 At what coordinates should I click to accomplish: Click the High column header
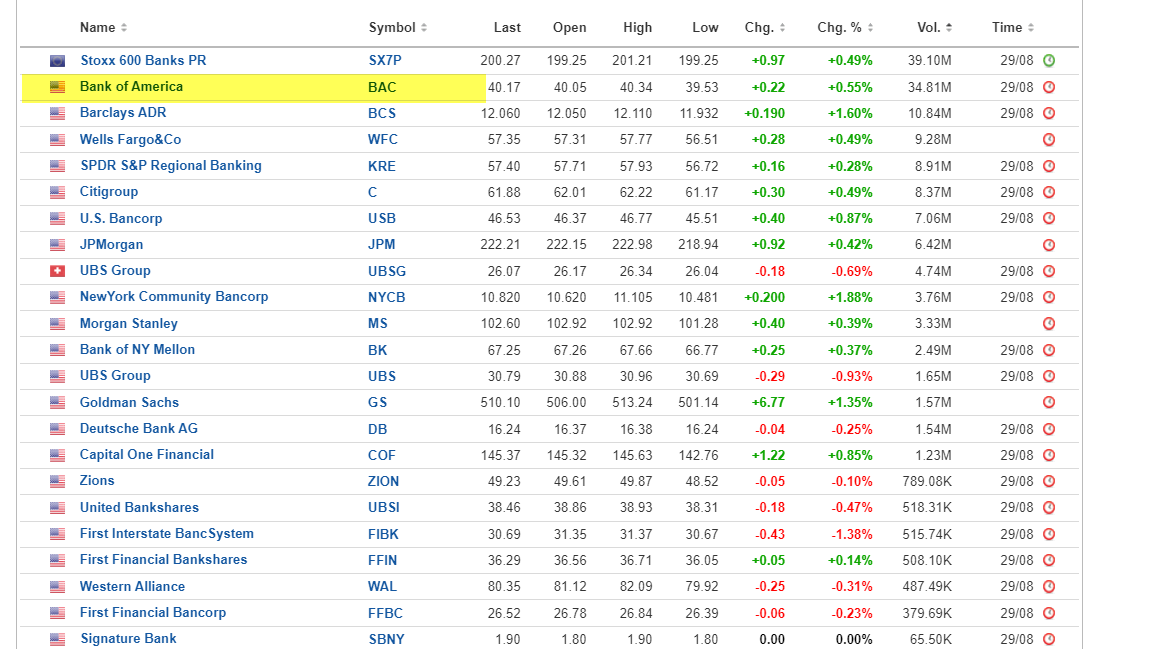point(638,28)
